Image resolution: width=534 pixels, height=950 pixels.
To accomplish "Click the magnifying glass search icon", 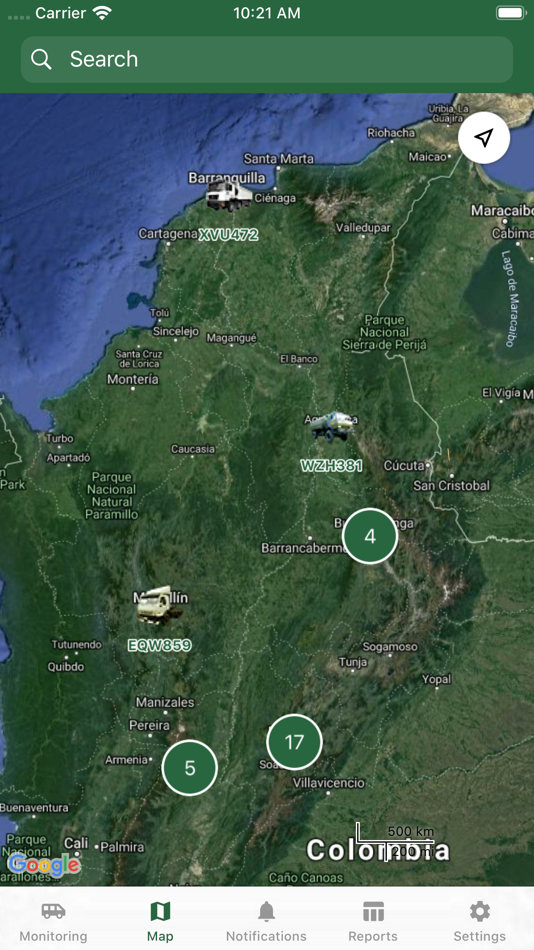I will pyautogui.click(x=41, y=59).
